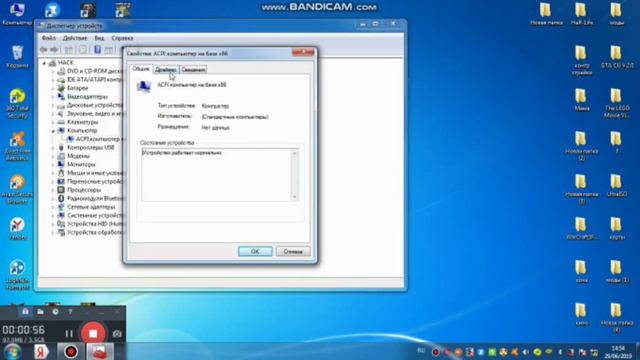Open the Вид menu in Device Manager

[x=99, y=38]
